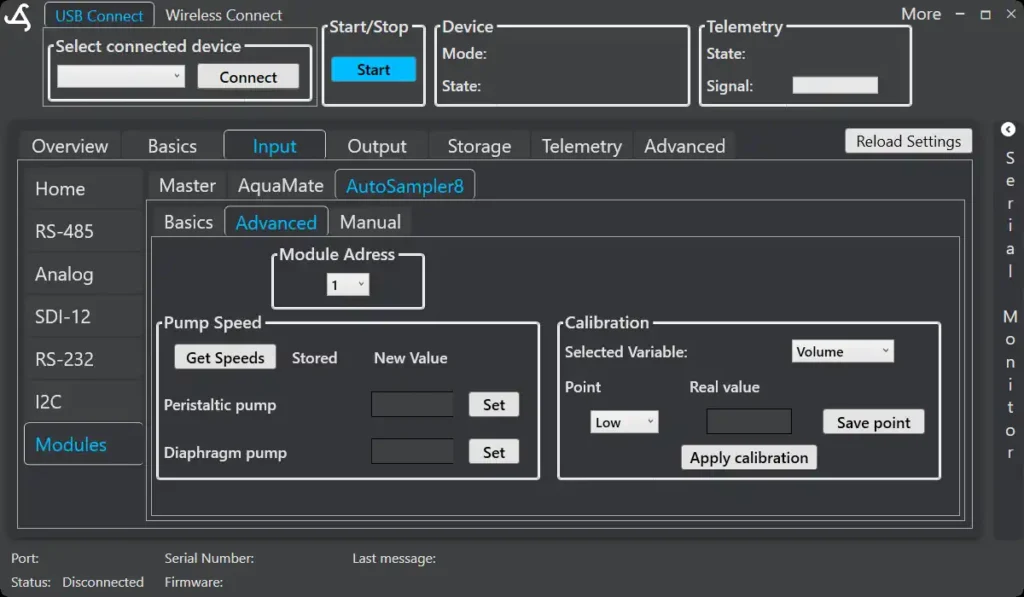Click Set for Peristaltic pump

tap(494, 404)
